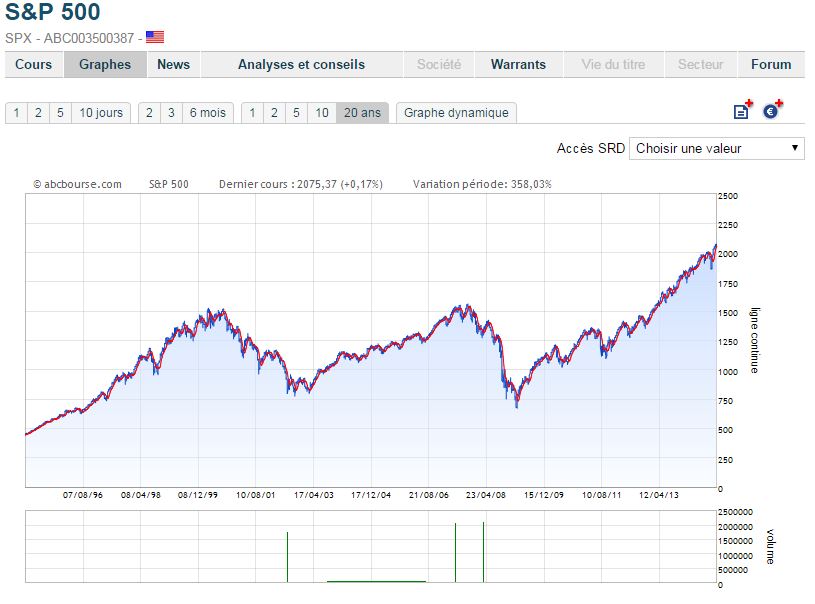Open the Graphe dynamique view
Viewport: 815px width, 604px height.
point(456,113)
